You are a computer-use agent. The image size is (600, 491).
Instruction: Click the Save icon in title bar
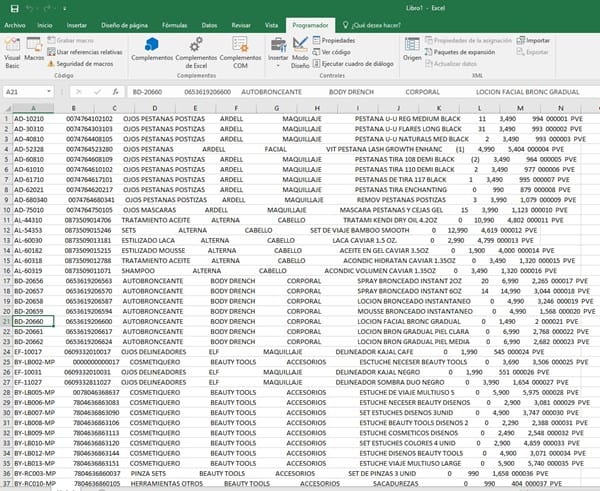click(x=15, y=8)
